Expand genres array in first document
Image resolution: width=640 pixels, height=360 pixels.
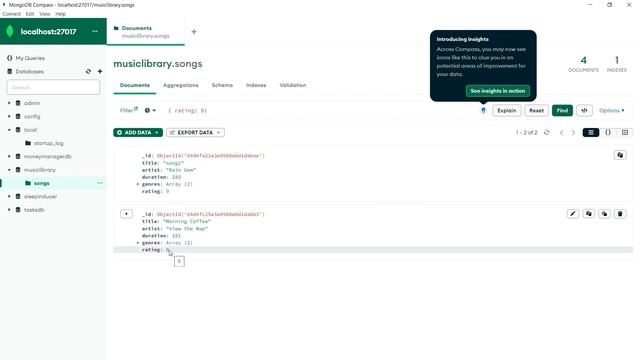click(138, 184)
